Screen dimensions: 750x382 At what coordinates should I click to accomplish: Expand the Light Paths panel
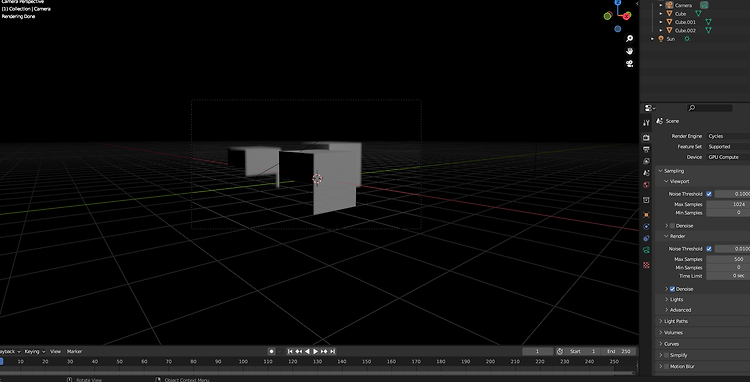[x=661, y=321]
